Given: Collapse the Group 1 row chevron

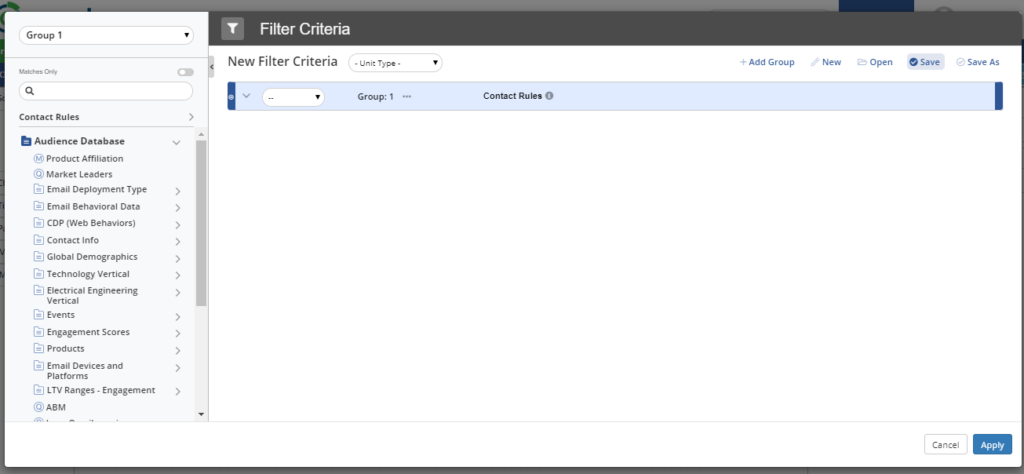Looking at the screenshot, I should tap(247, 96).
